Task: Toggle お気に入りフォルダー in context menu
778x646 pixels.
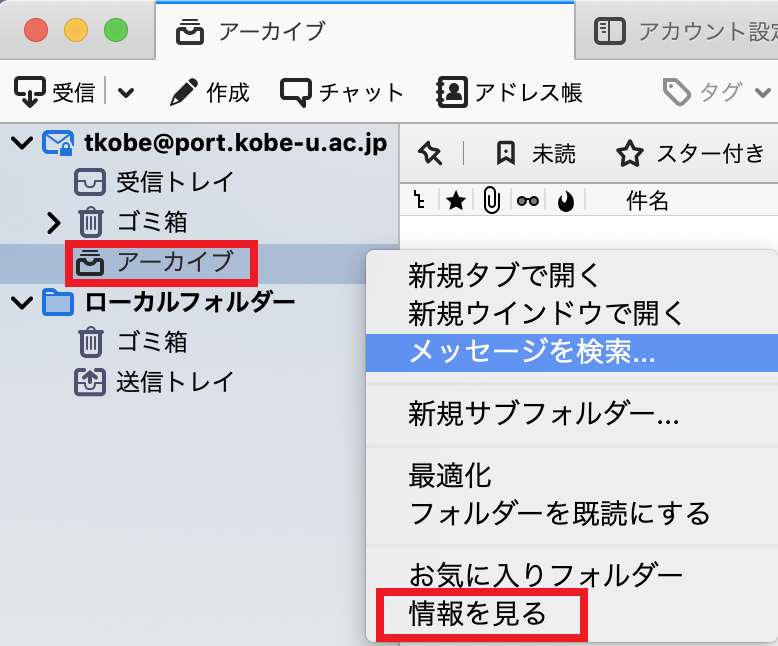Action: (572, 576)
